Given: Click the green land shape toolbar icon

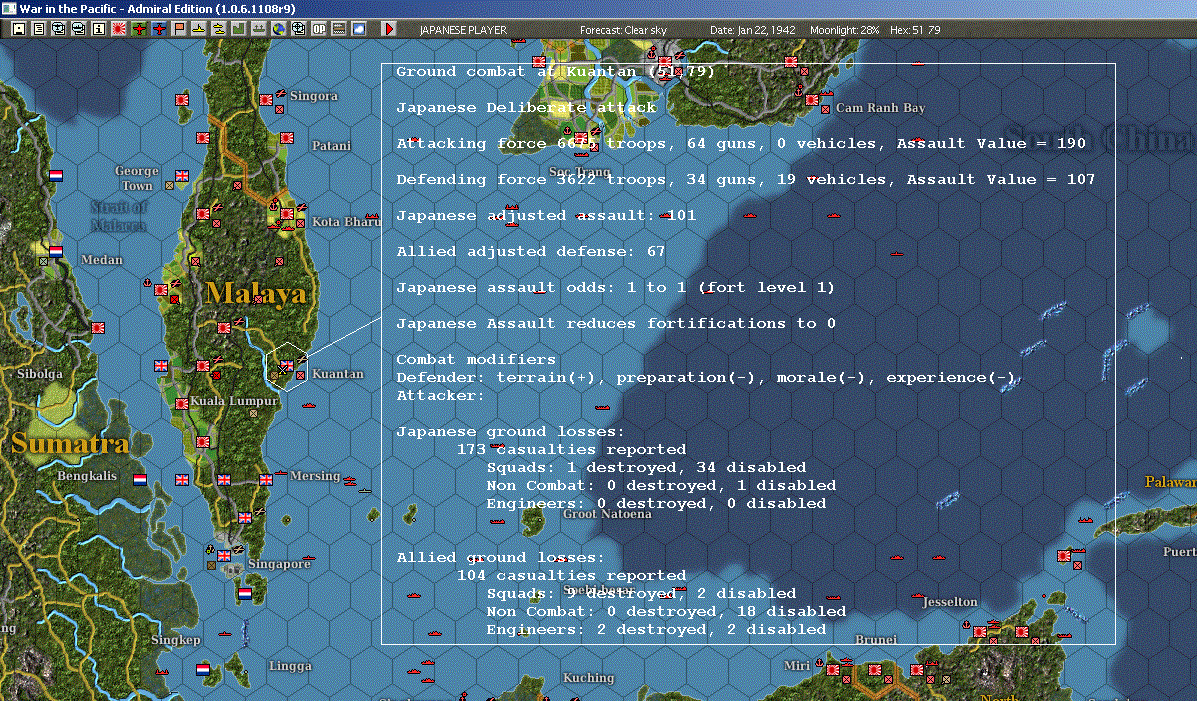Looking at the screenshot, I should (239, 29).
